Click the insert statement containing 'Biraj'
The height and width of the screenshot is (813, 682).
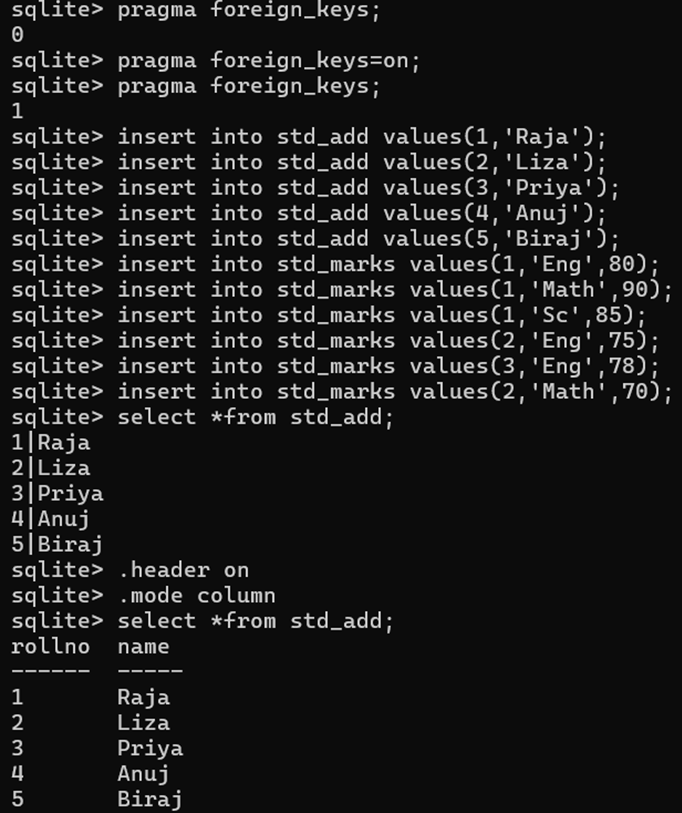pyautogui.click(x=368, y=239)
